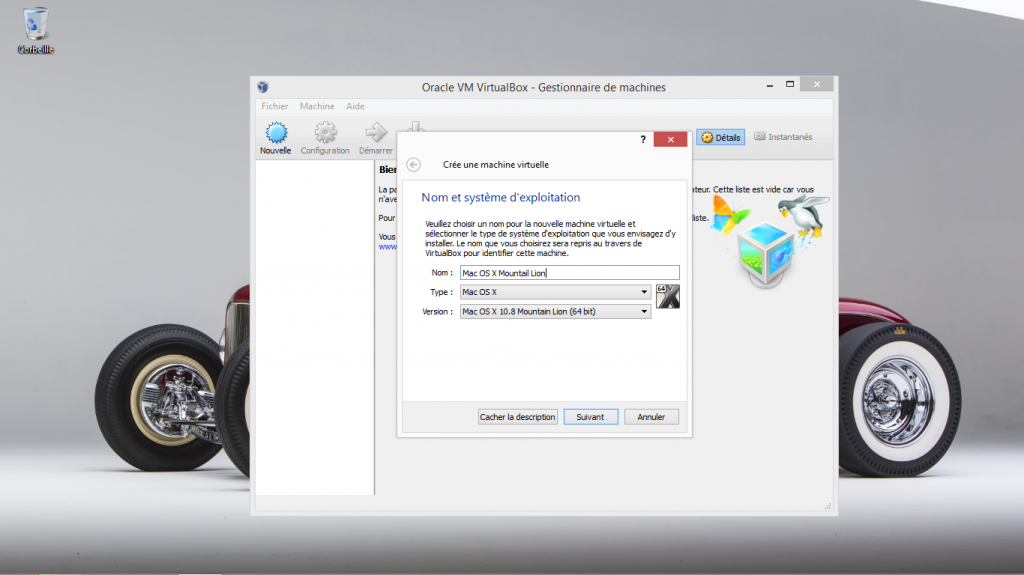The width and height of the screenshot is (1024, 575).
Task: Open the Machine menu
Action: tap(317, 106)
